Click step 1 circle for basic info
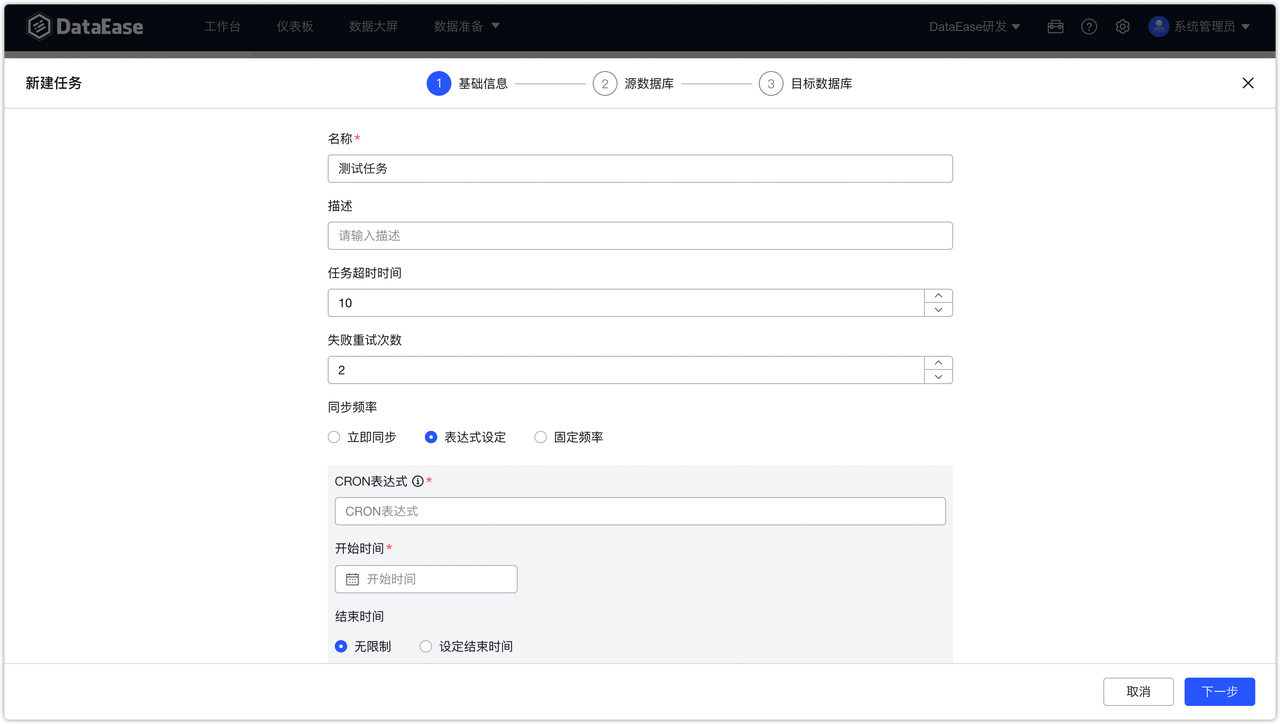The height and width of the screenshot is (724, 1280). click(438, 84)
